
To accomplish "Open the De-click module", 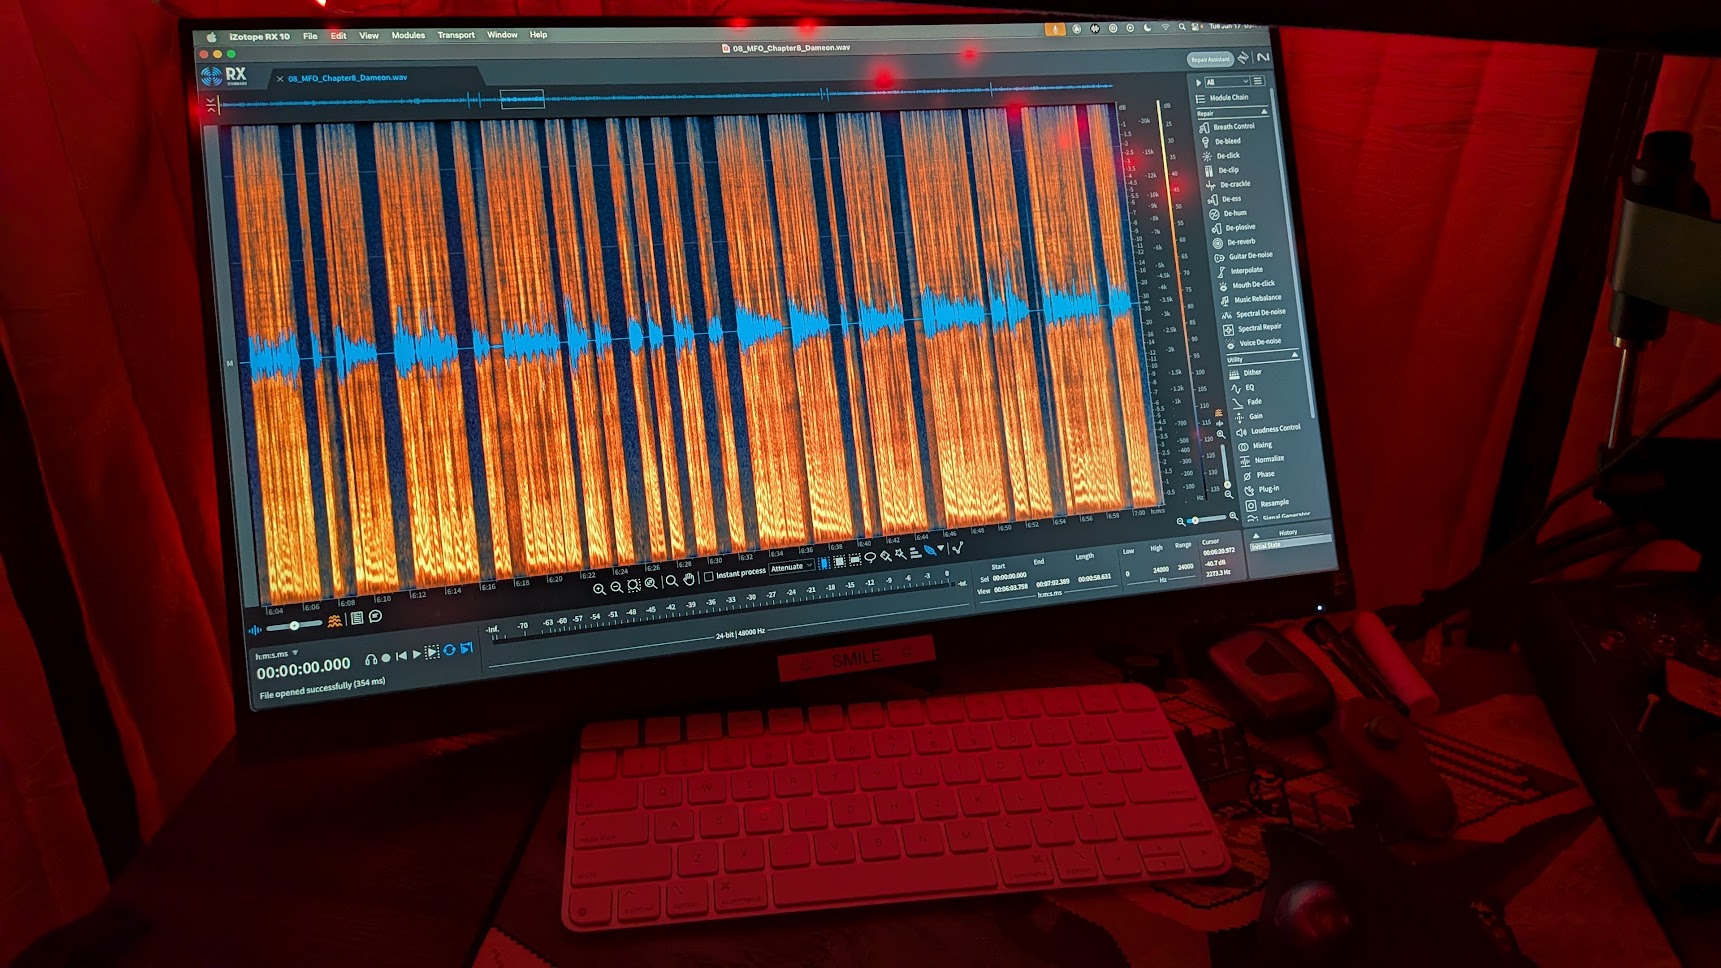I will [1227, 156].
